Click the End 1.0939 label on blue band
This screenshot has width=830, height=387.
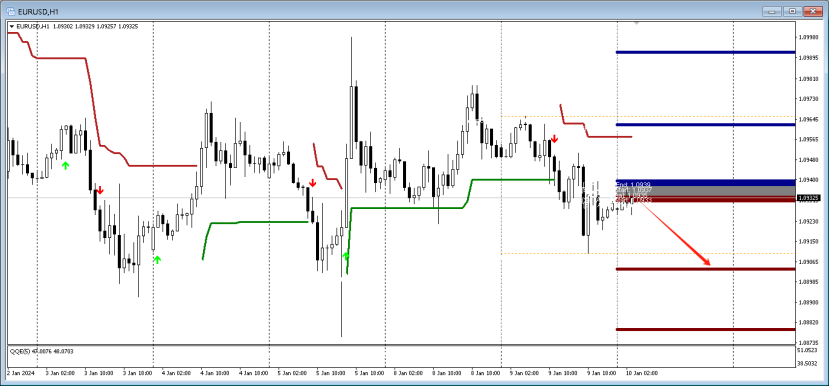click(633, 184)
